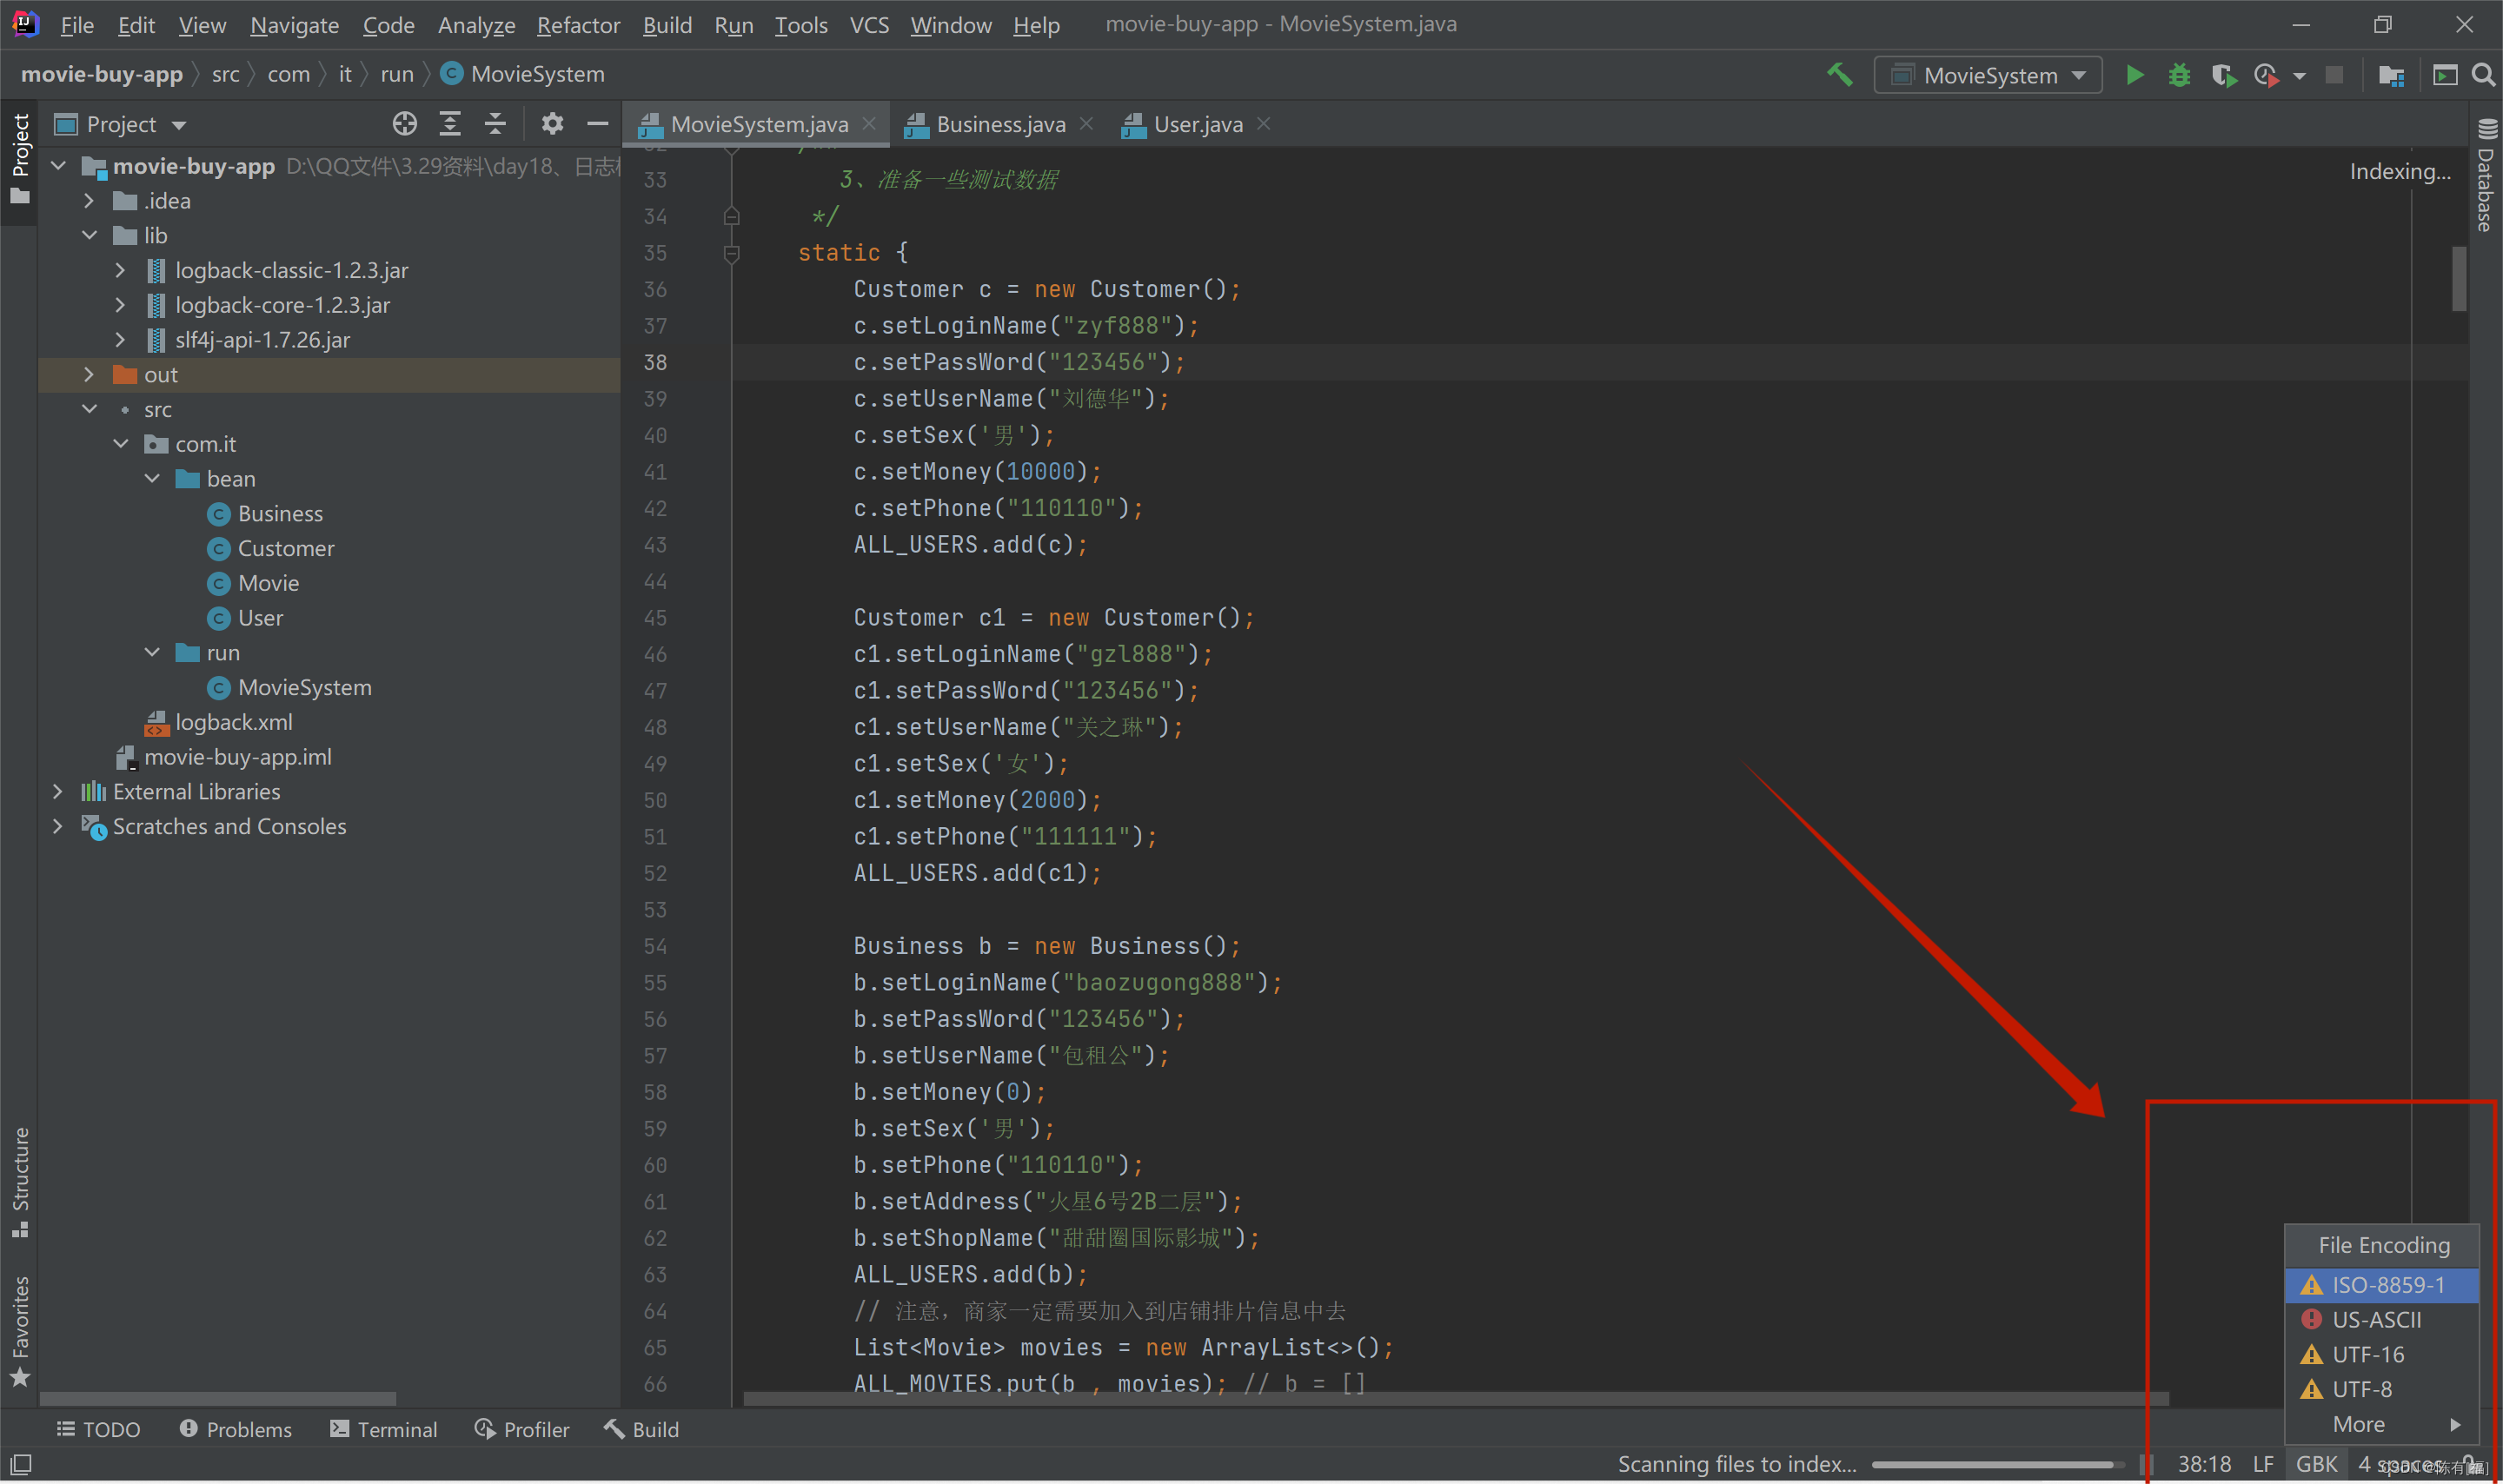Open the Refactor menu
The height and width of the screenshot is (1484, 2503).
pos(578,25)
